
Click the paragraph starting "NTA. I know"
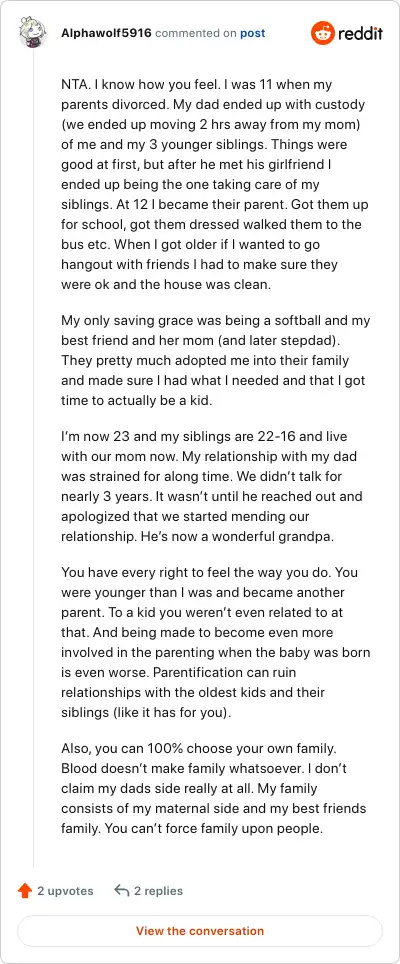[215, 184]
